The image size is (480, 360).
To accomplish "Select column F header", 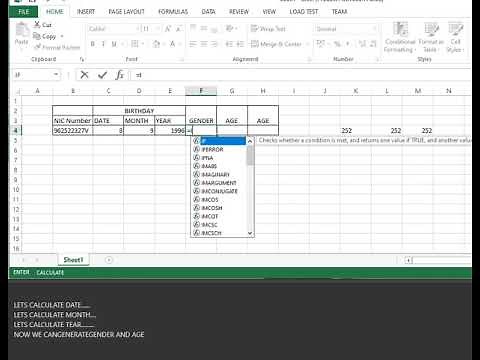I will pos(201,91).
